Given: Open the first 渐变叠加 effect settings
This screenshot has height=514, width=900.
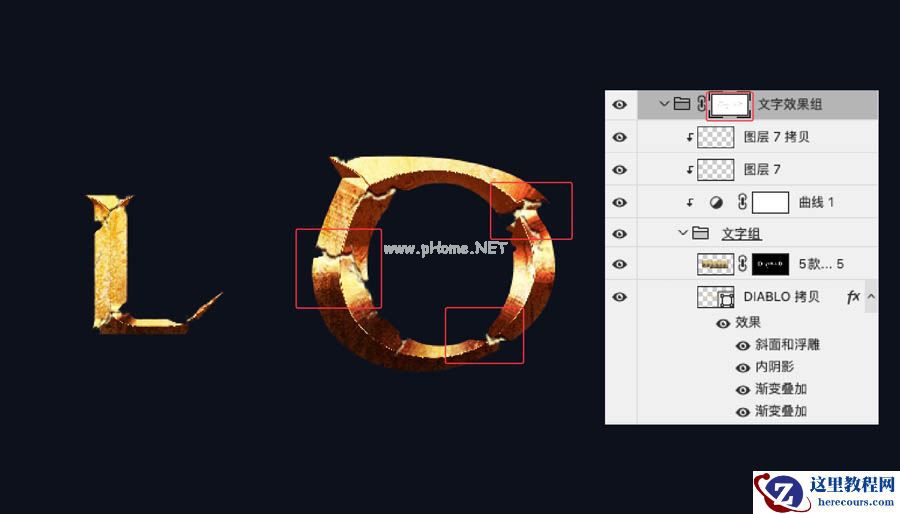Looking at the screenshot, I should (x=781, y=390).
